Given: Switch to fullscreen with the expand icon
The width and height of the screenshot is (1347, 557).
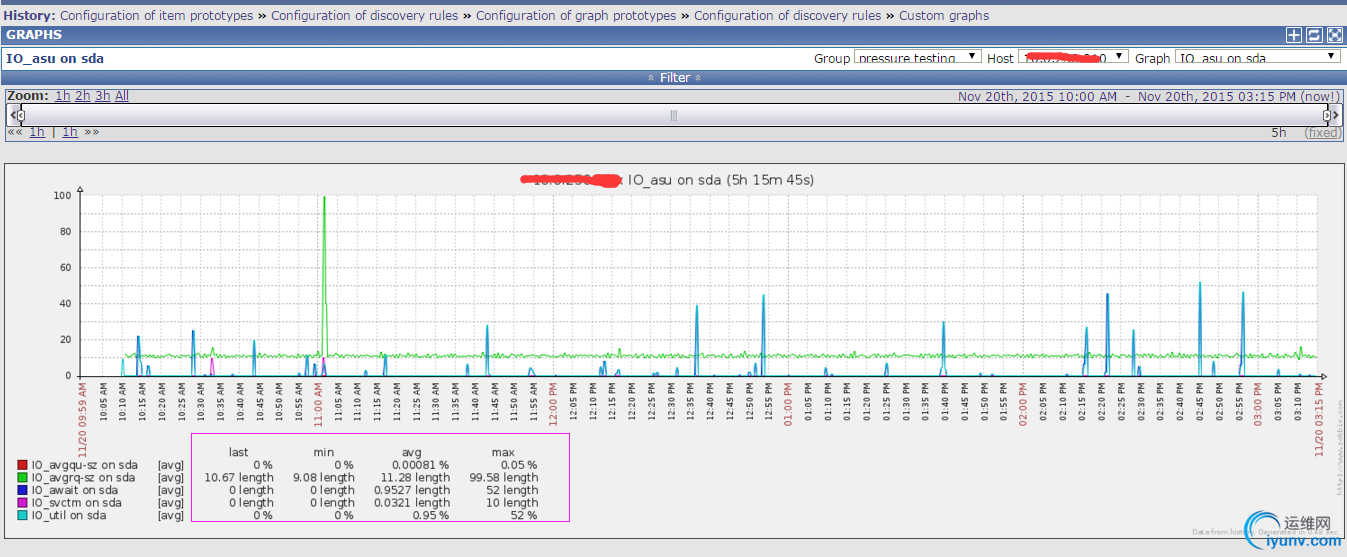Looking at the screenshot, I should 1333,35.
